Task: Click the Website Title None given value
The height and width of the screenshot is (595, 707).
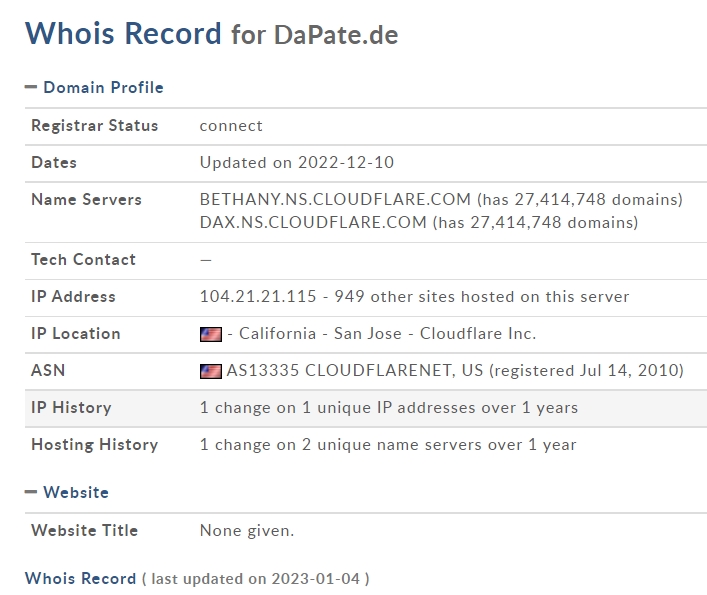Action: pos(247,531)
